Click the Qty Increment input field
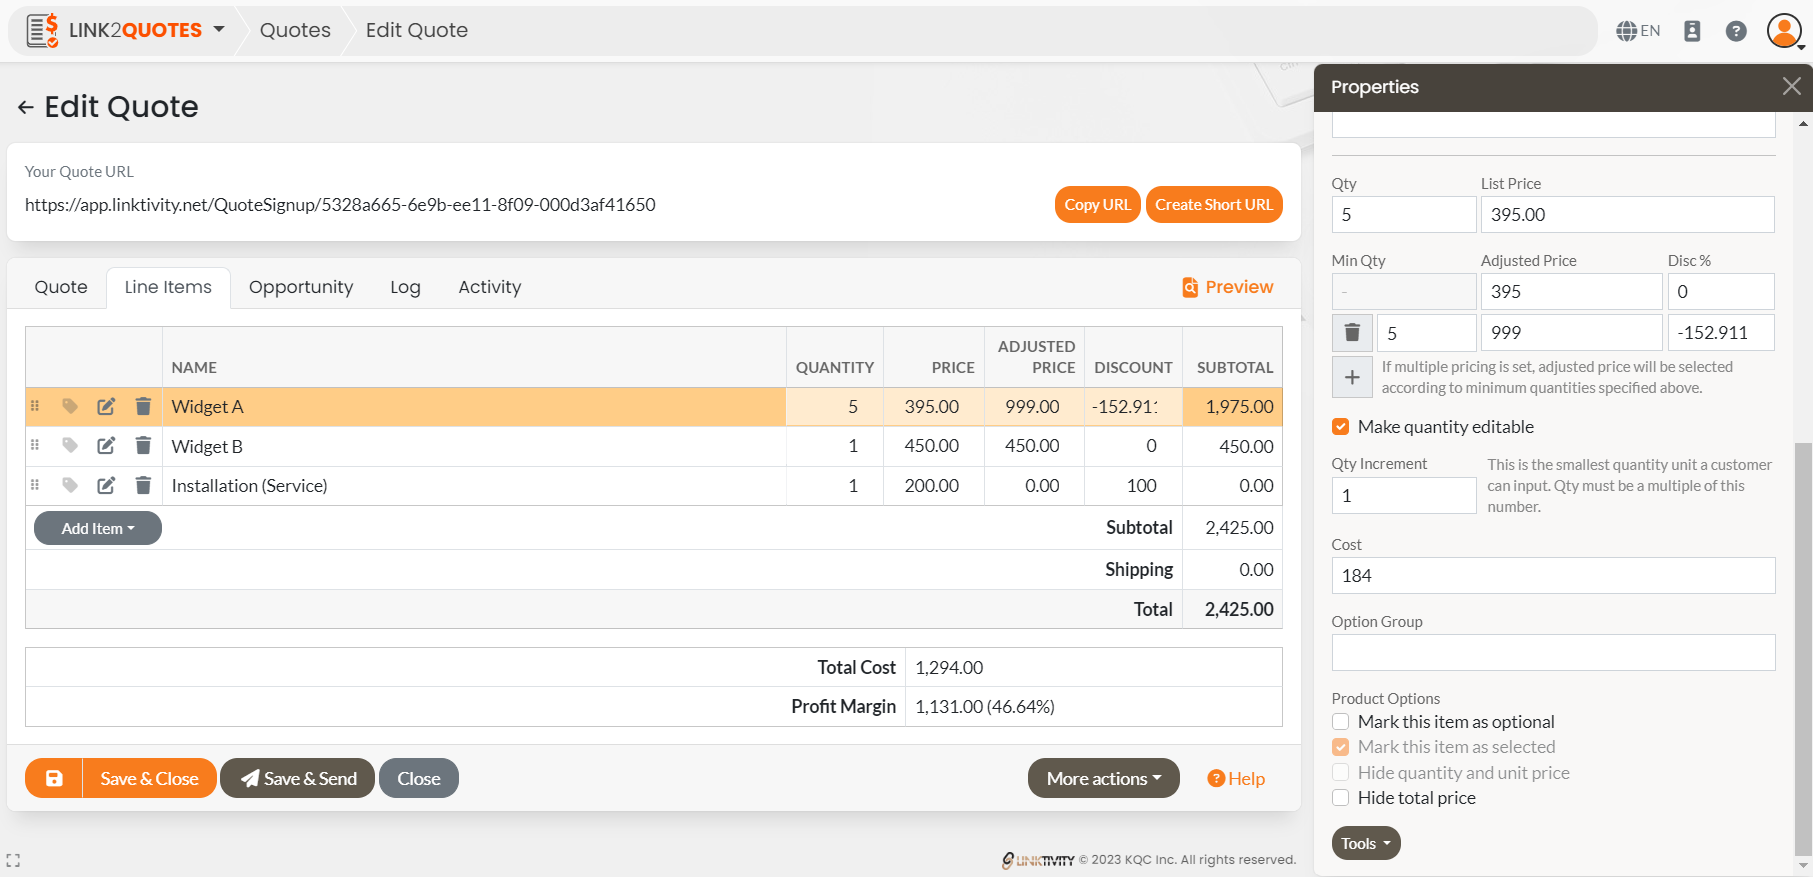This screenshot has width=1813, height=877. click(x=1404, y=495)
